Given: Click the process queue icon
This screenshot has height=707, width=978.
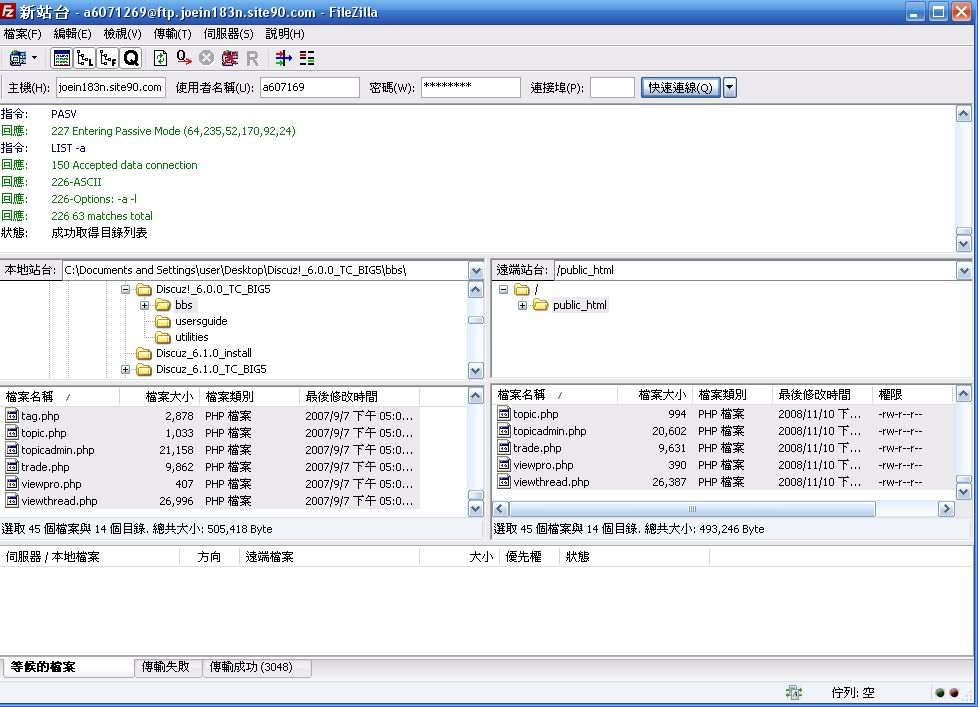Looking at the screenshot, I should 184,59.
